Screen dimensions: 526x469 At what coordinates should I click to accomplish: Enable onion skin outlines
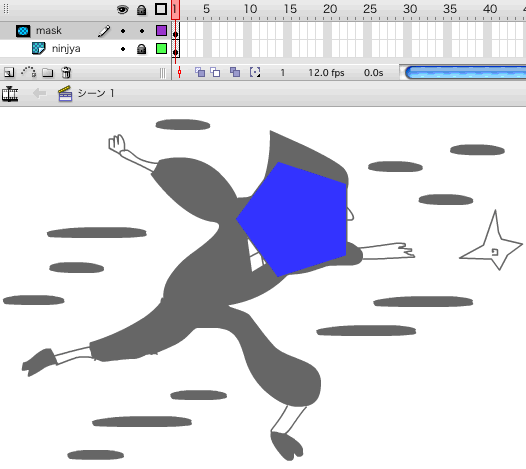pyautogui.click(x=215, y=72)
